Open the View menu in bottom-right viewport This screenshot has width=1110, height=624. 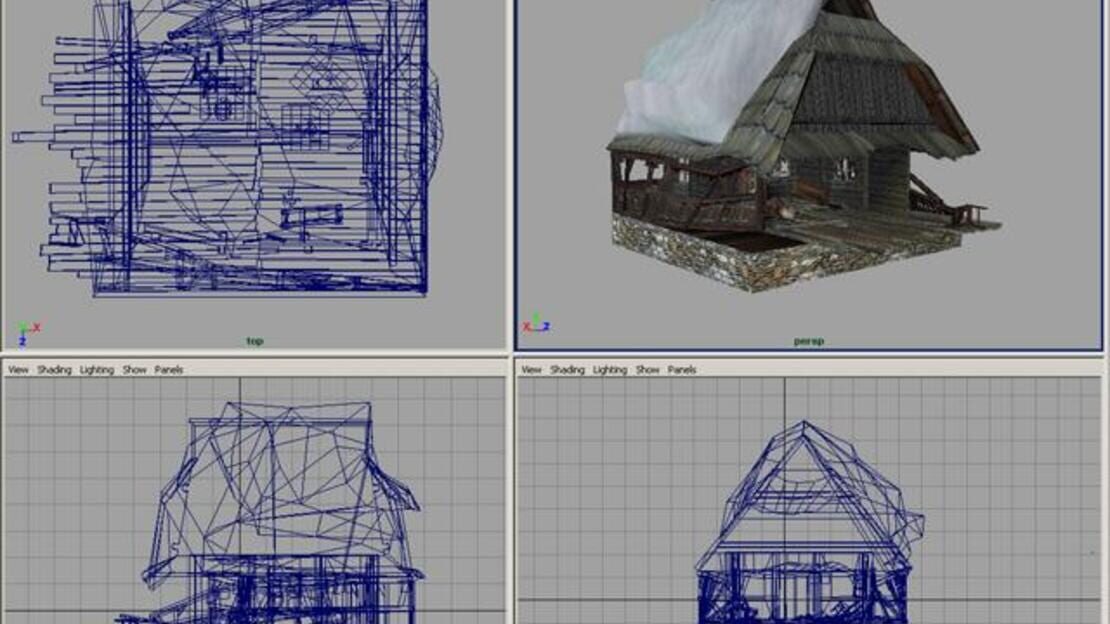click(x=532, y=370)
